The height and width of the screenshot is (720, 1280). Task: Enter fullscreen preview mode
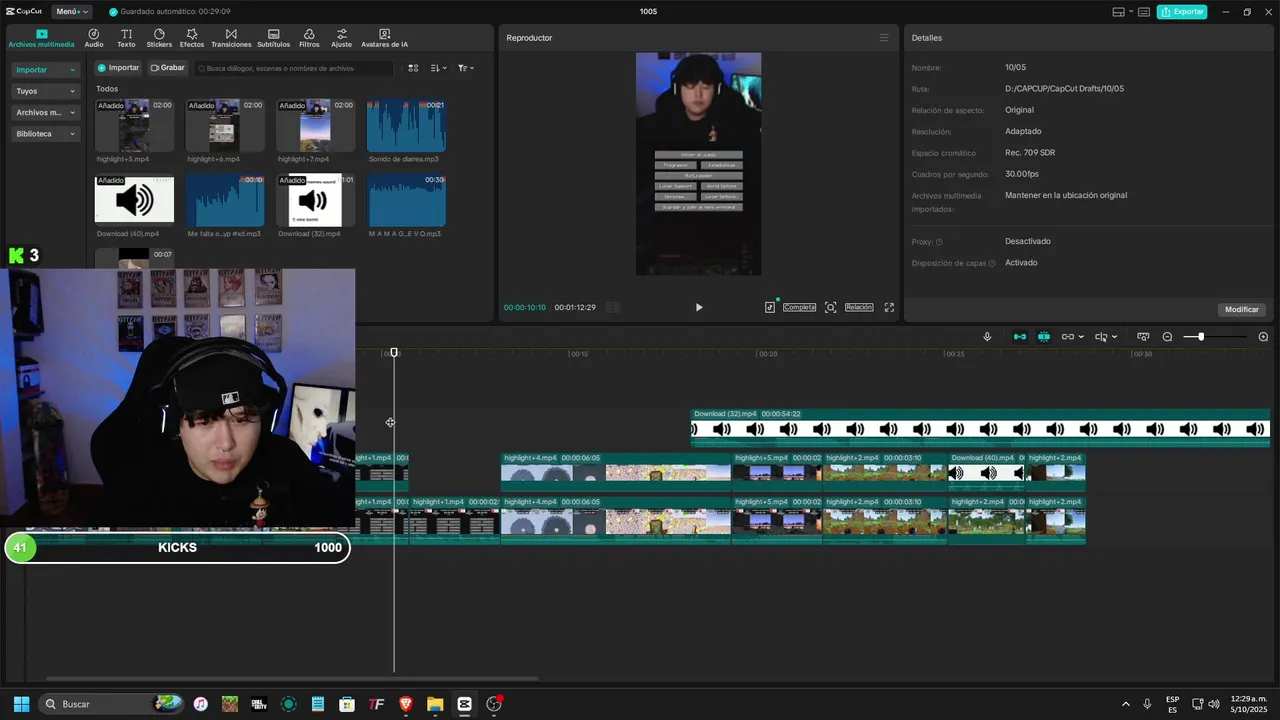click(x=889, y=307)
